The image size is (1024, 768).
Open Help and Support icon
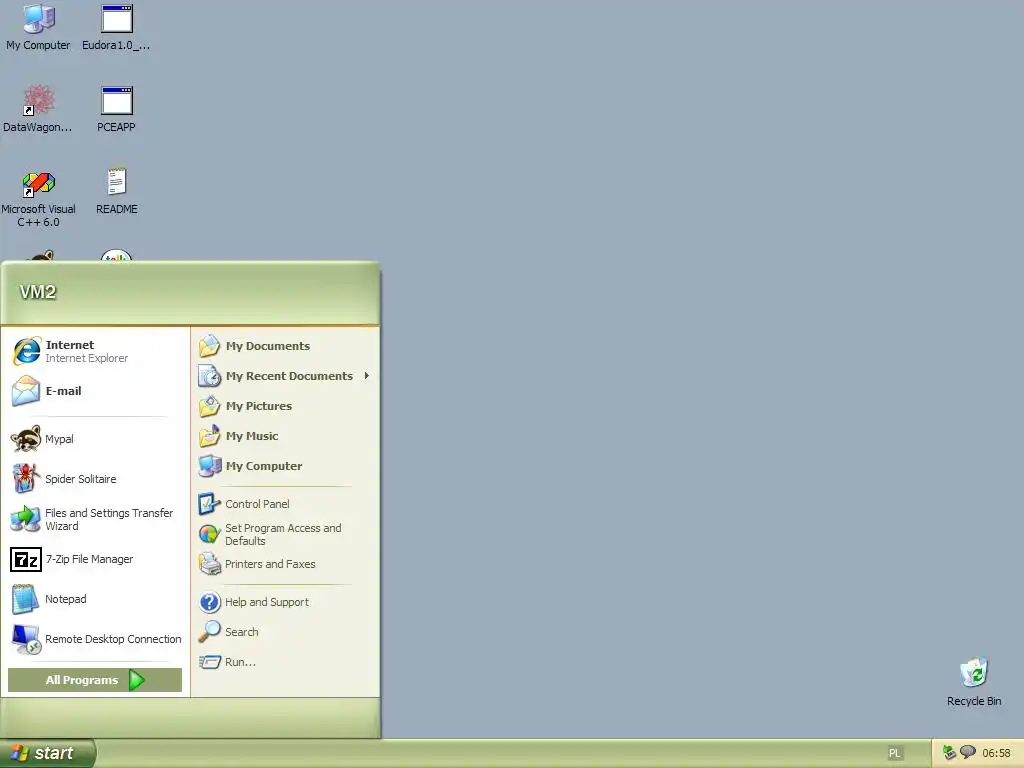[x=210, y=602]
